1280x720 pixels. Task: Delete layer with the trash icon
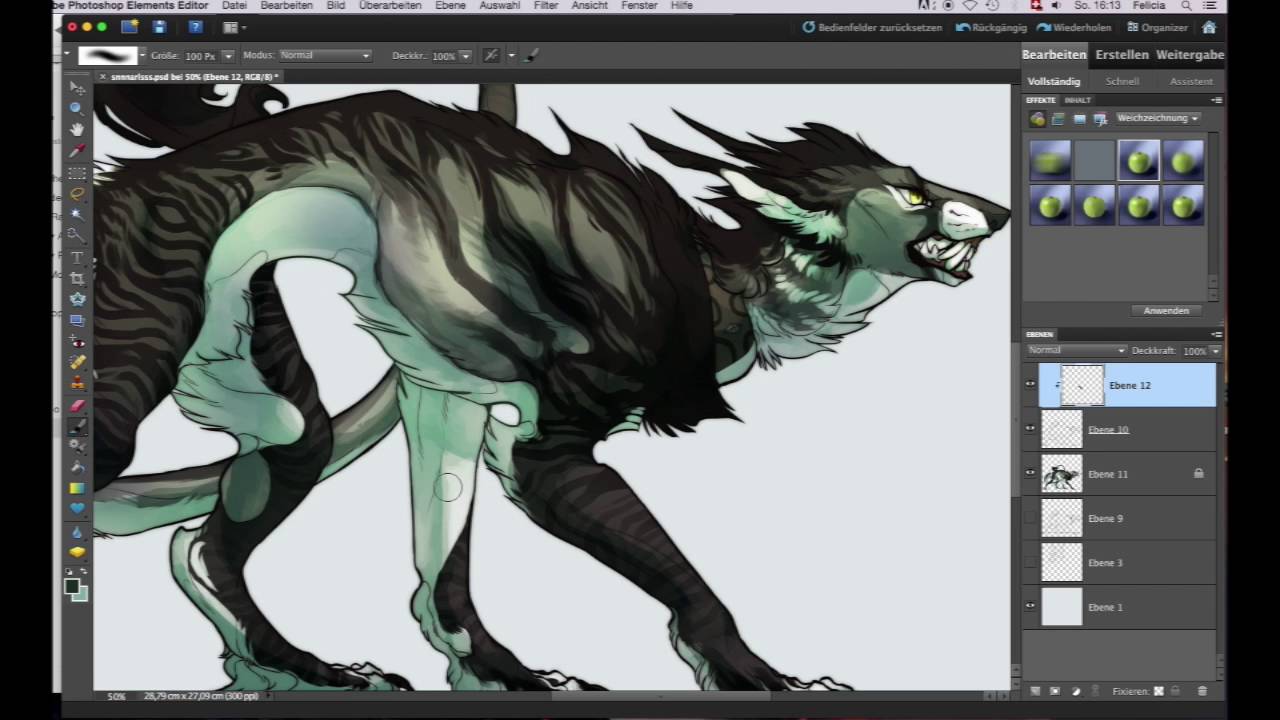[1202, 691]
